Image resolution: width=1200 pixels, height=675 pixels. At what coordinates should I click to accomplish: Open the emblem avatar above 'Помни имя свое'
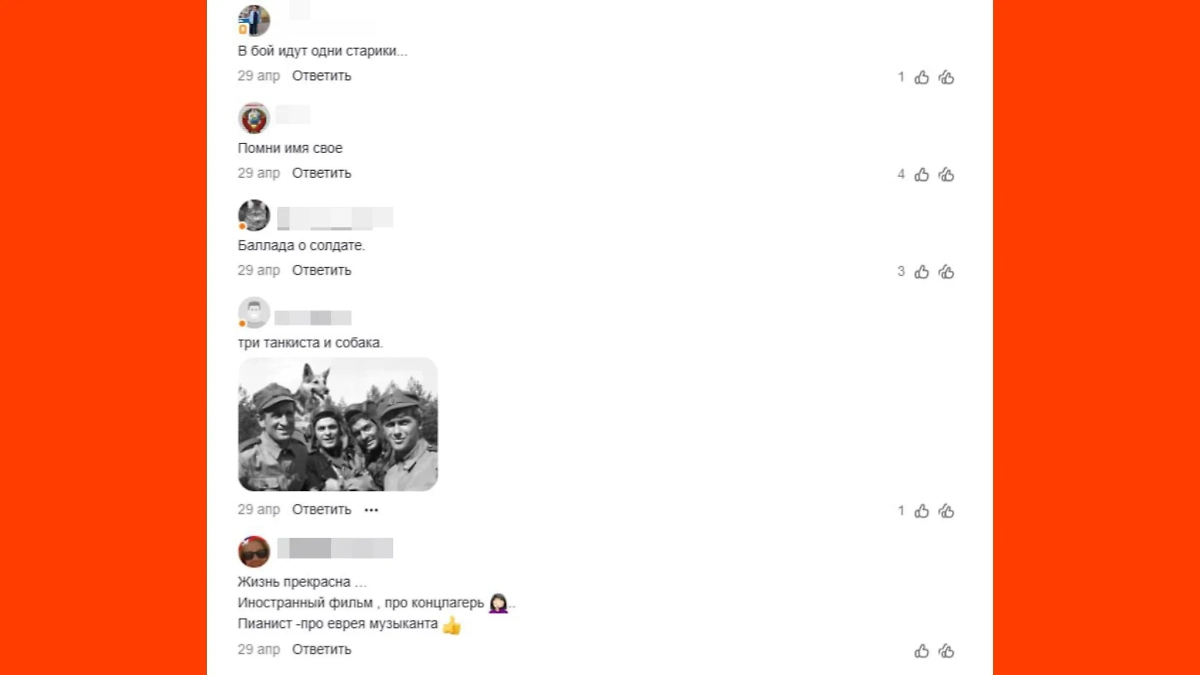coord(254,118)
